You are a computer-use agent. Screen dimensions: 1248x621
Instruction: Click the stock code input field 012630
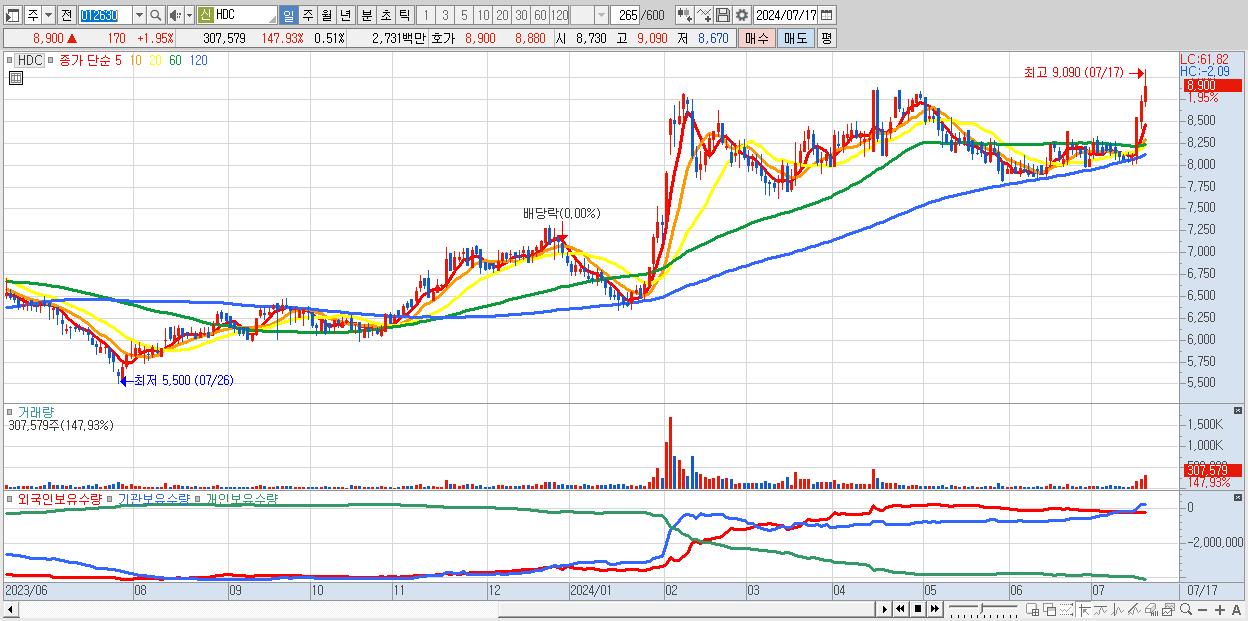tap(104, 15)
